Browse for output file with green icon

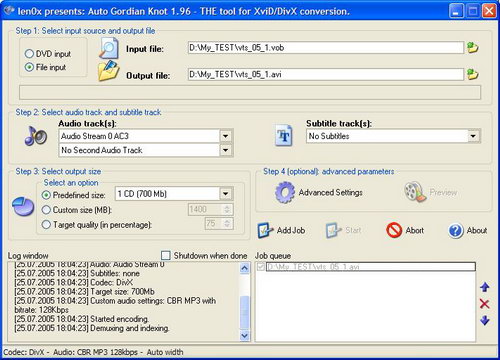[472, 74]
